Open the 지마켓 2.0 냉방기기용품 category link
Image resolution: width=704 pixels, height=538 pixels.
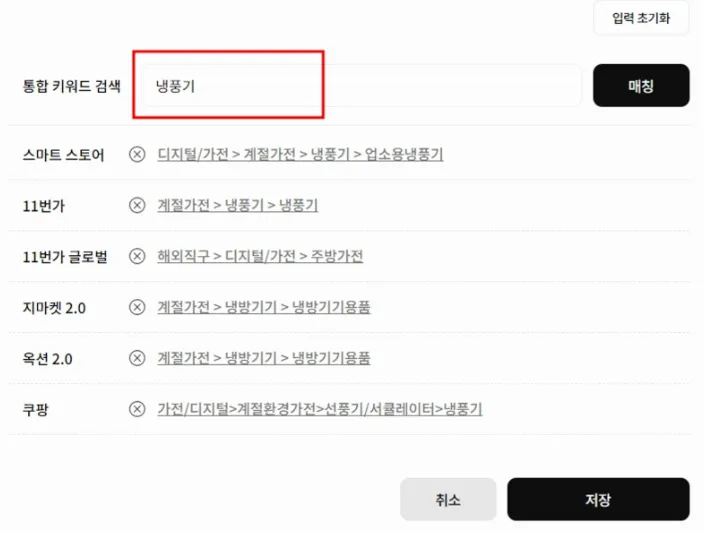click(264, 307)
